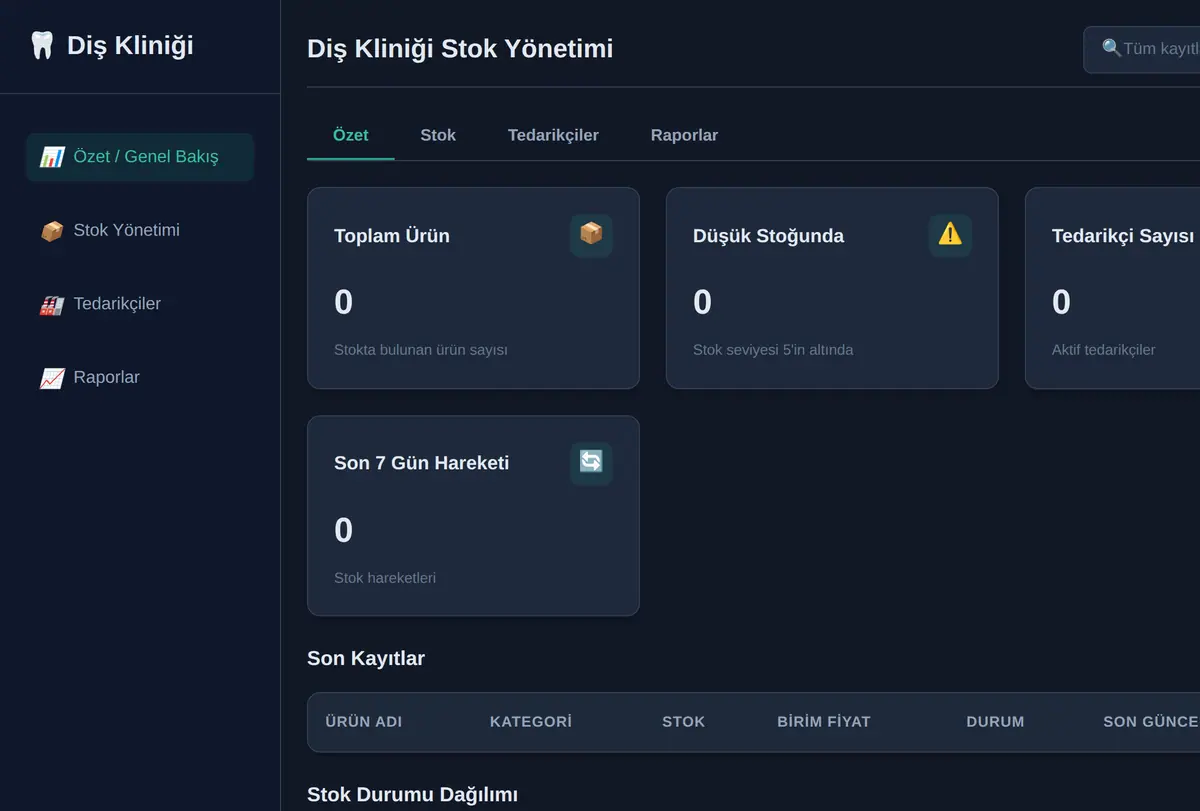Click the Özet bar chart sidebar icon

(x=52, y=157)
